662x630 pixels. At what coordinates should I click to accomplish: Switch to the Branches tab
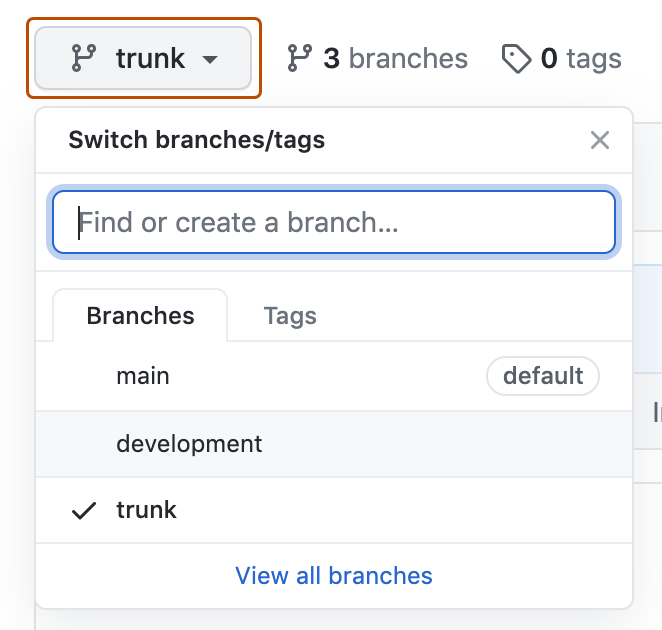140,317
